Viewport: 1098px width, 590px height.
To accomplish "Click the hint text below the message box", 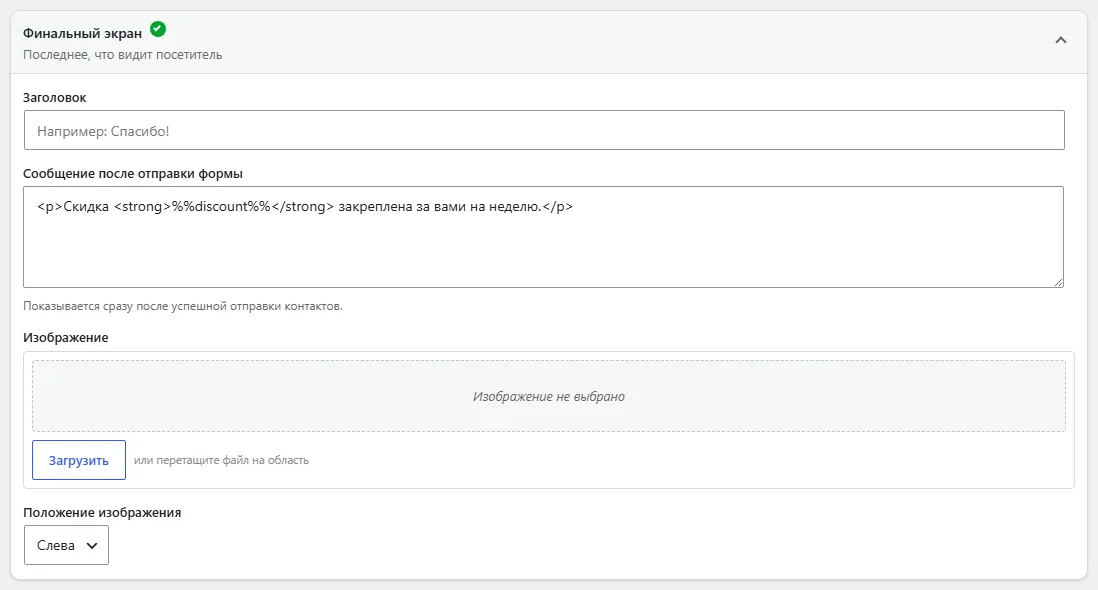I will (x=183, y=306).
